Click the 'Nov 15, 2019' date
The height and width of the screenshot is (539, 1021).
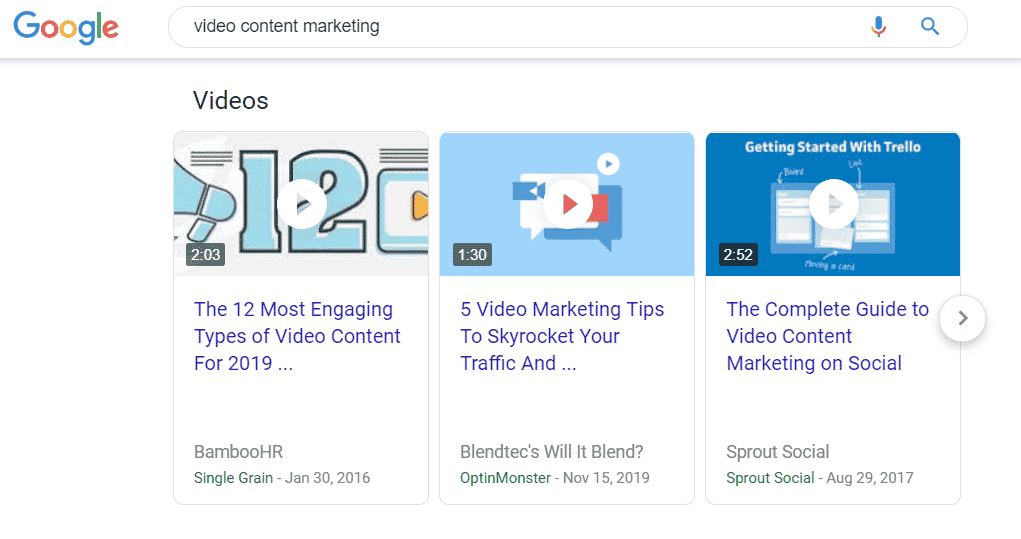[x=606, y=478]
